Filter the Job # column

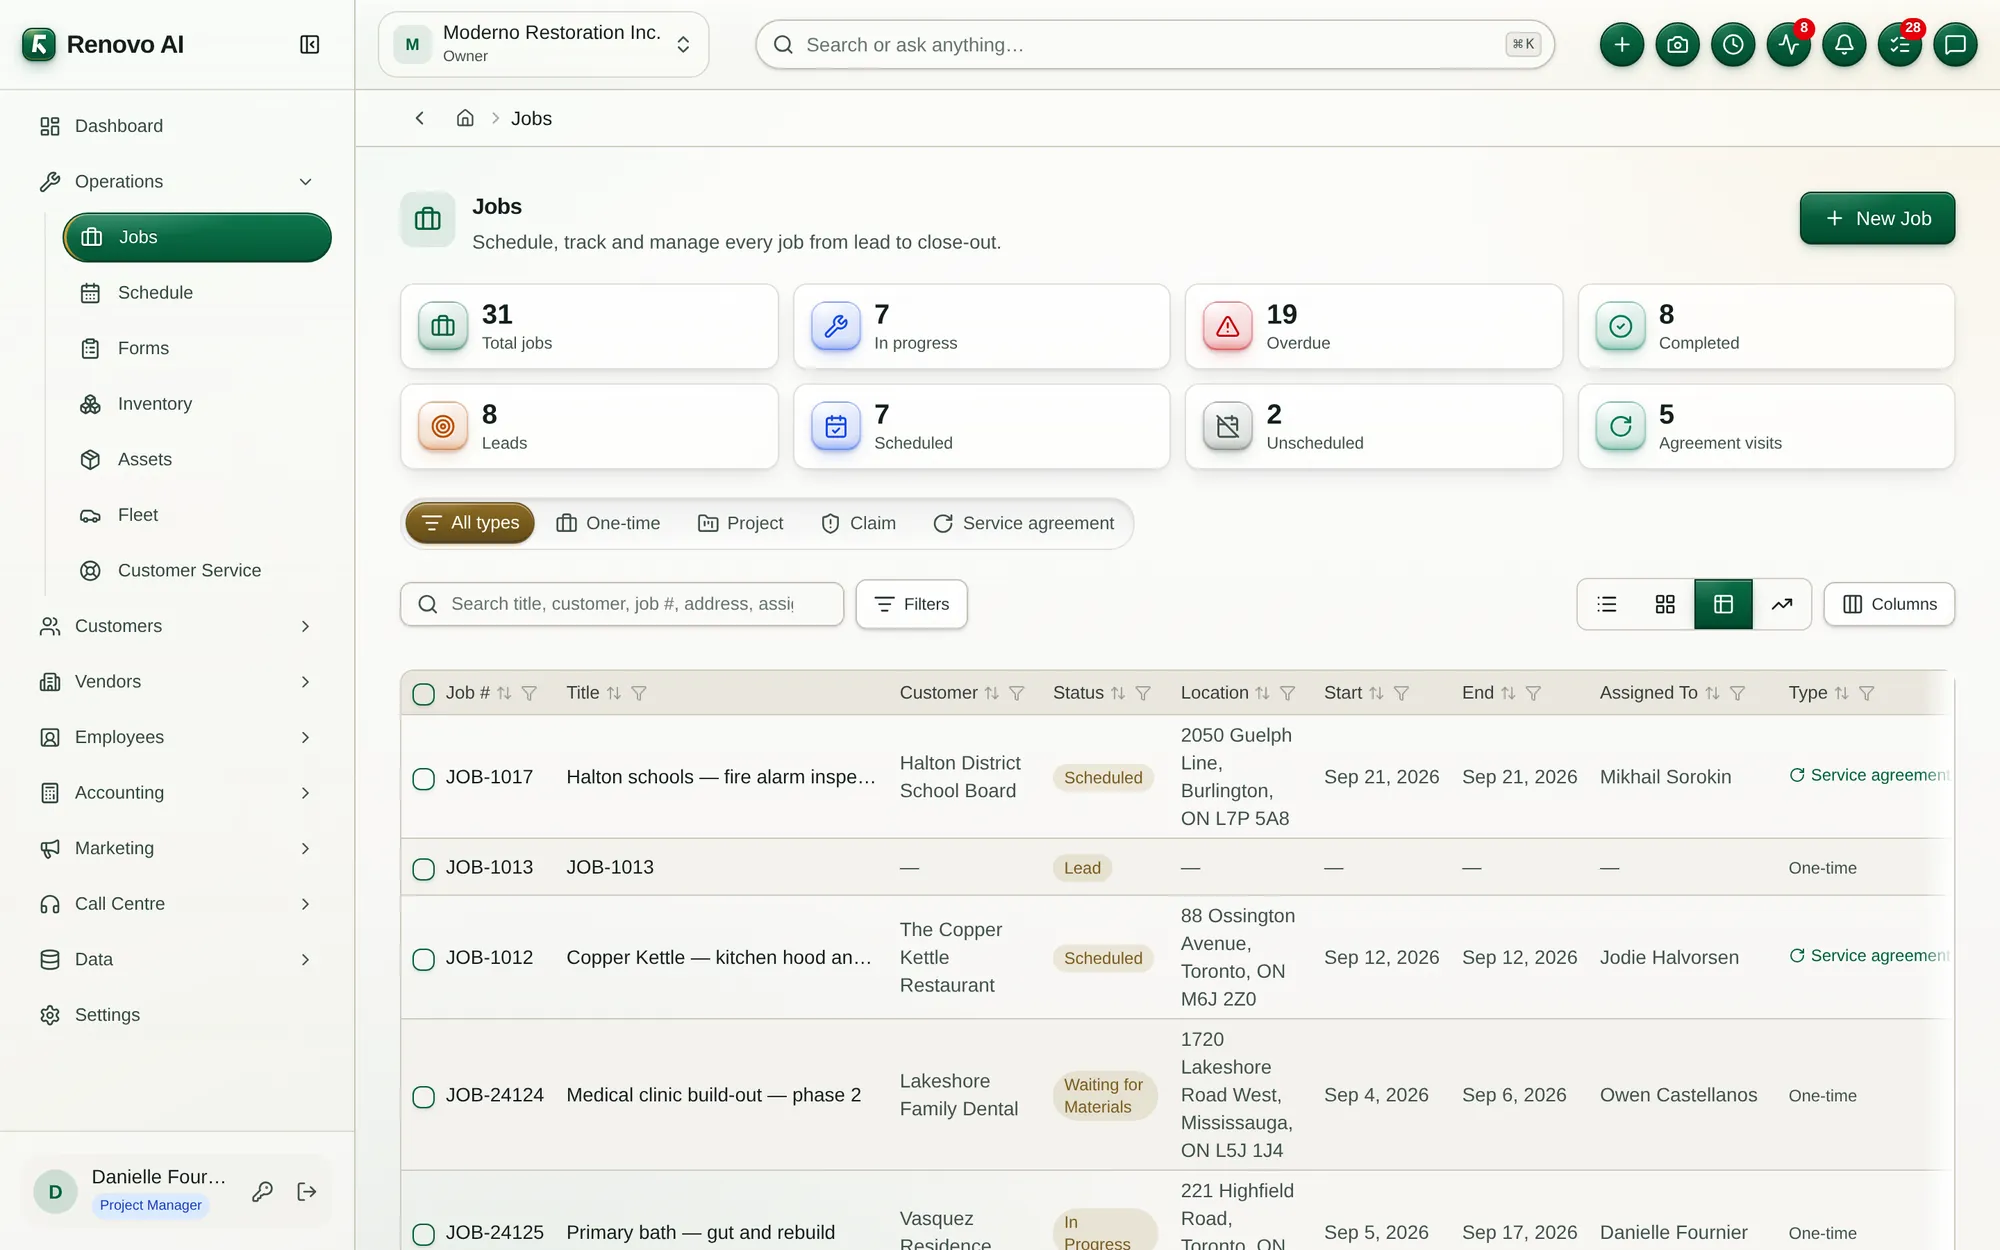pos(530,693)
